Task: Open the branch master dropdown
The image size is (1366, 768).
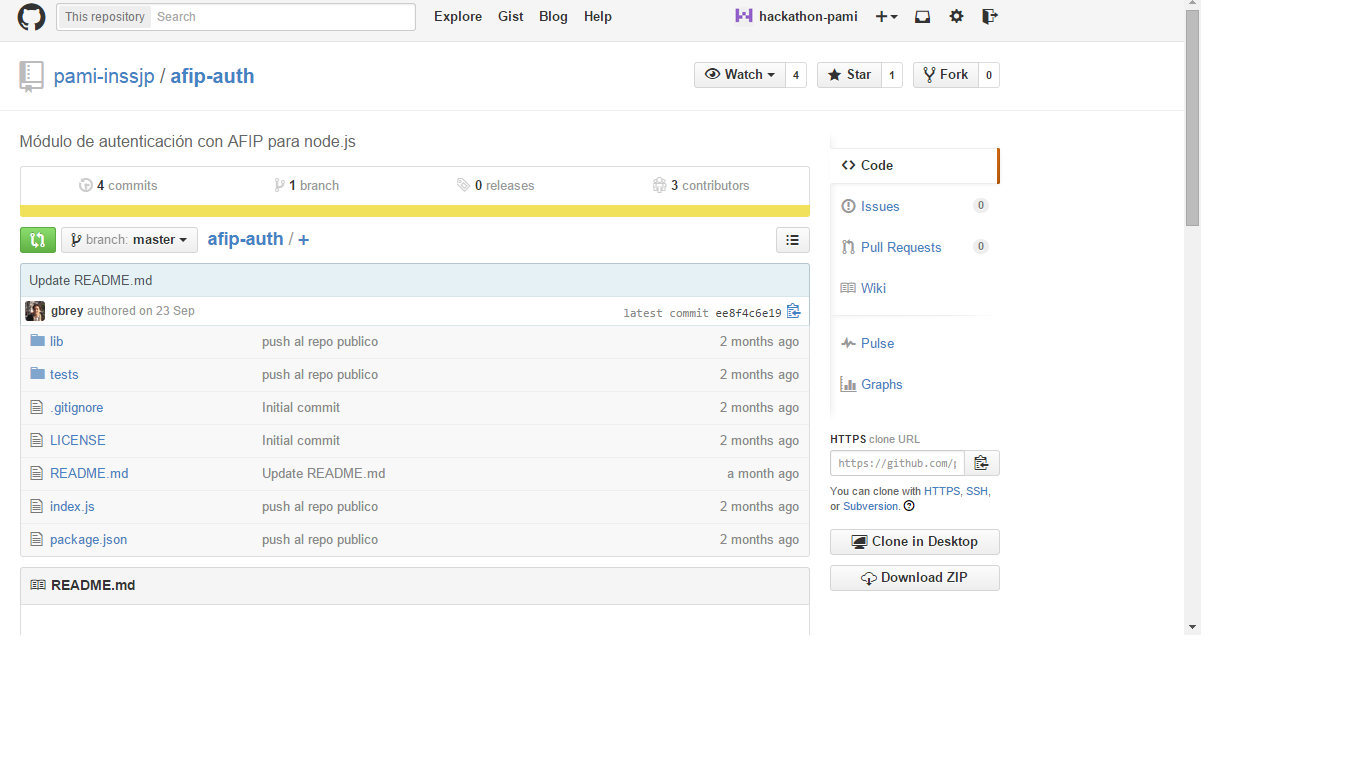Action: pos(129,240)
